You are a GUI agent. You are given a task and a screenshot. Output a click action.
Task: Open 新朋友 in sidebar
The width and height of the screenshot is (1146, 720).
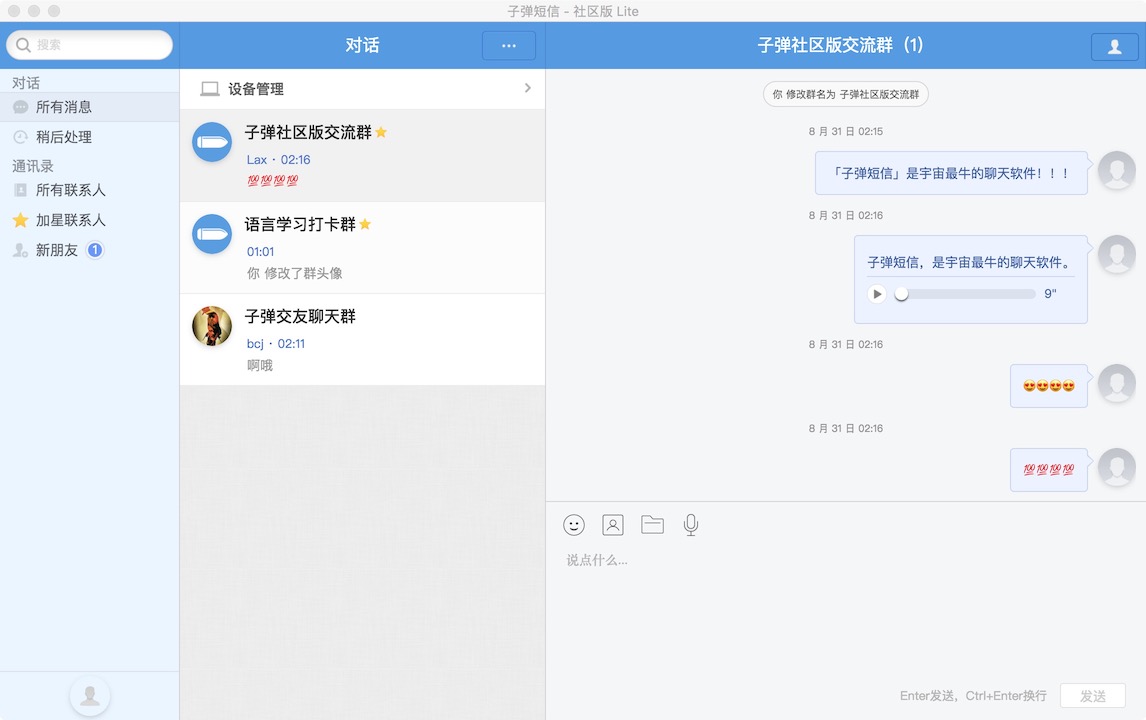(89, 250)
